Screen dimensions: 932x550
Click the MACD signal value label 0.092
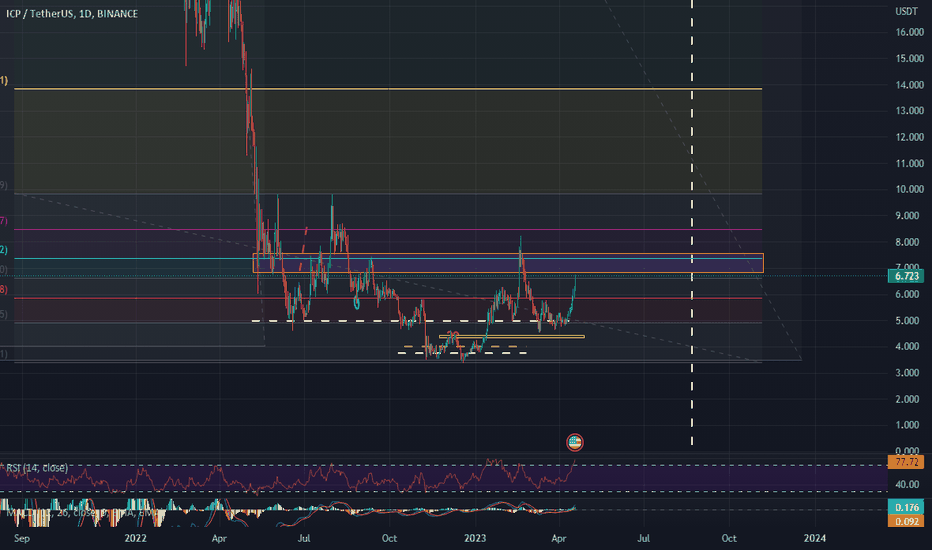tap(906, 521)
